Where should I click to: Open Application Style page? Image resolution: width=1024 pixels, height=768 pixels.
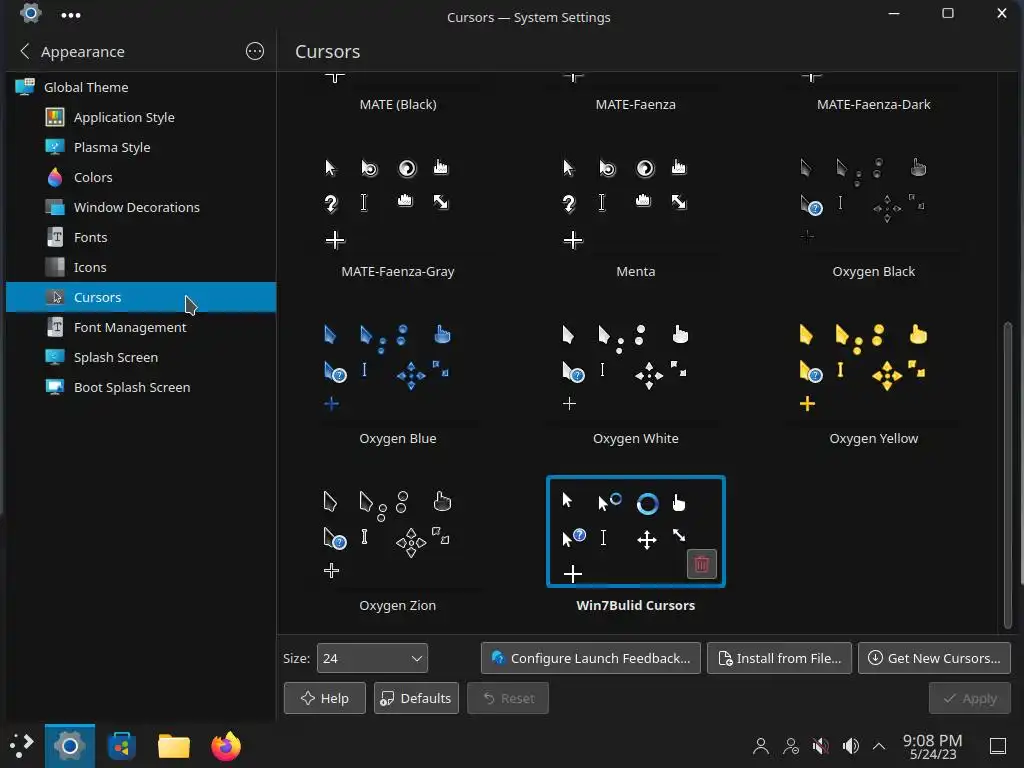pyautogui.click(x=141, y=118)
